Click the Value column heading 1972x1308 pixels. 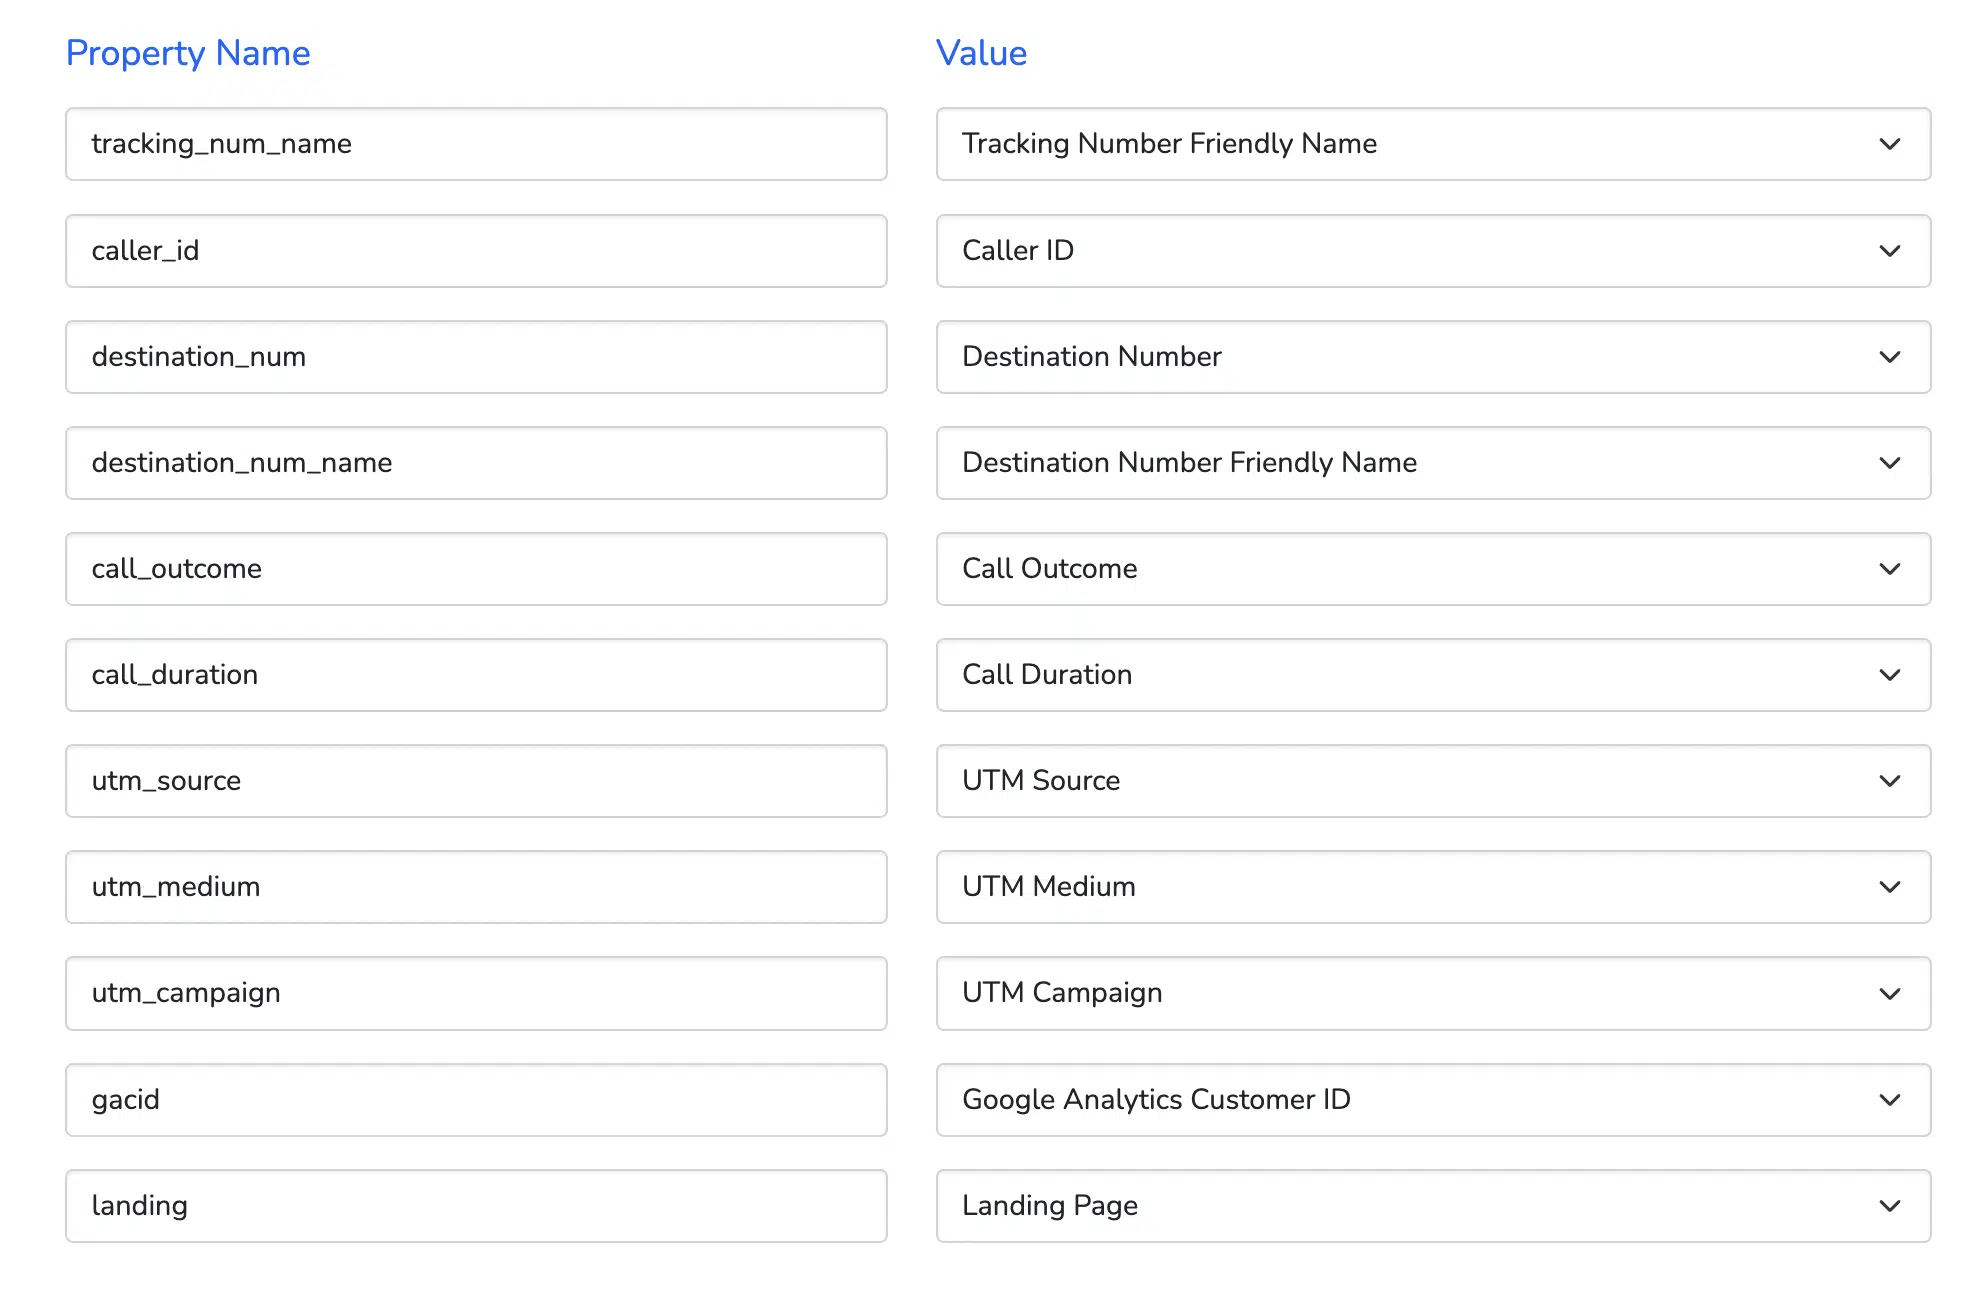tap(981, 53)
